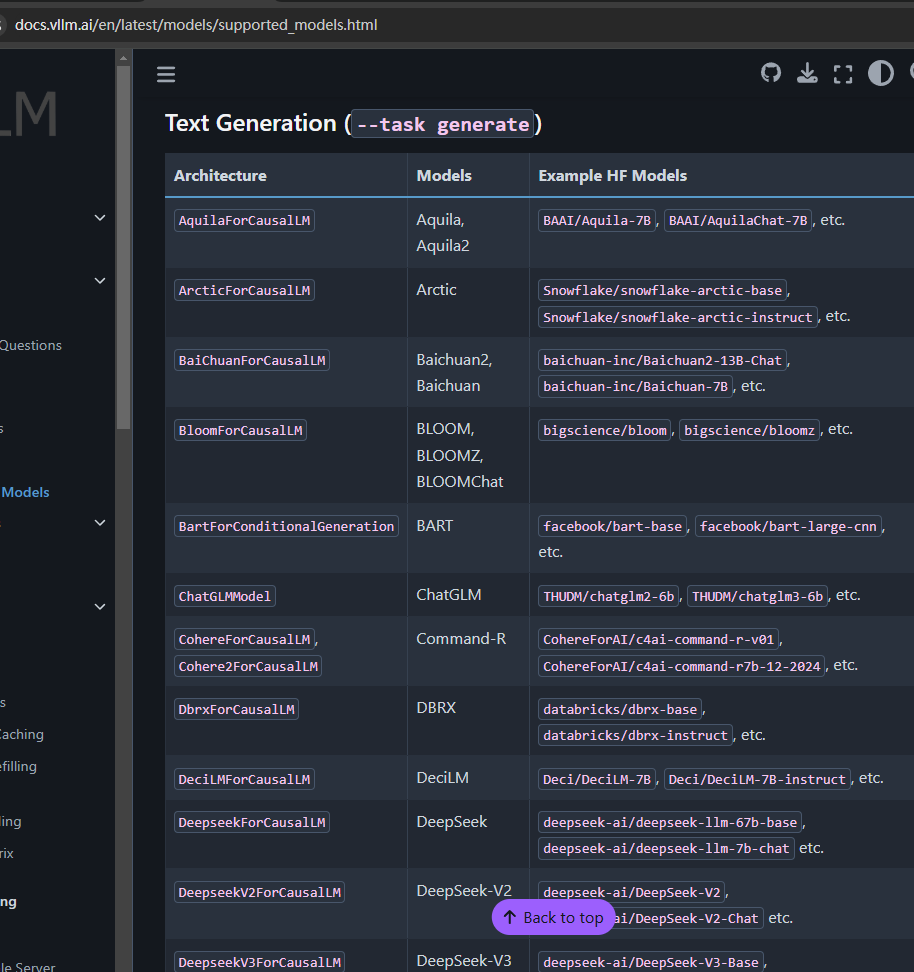
Task: Toggle the light/dark theme switch
Action: pyautogui.click(x=880, y=73)
